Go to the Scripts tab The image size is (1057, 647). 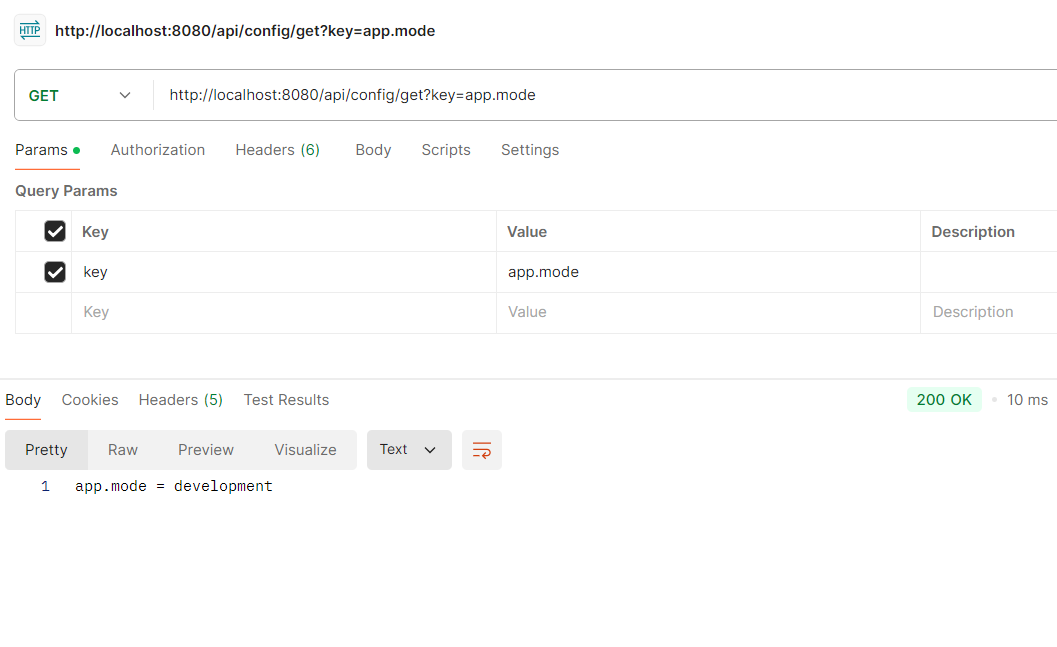coord(446,150)
